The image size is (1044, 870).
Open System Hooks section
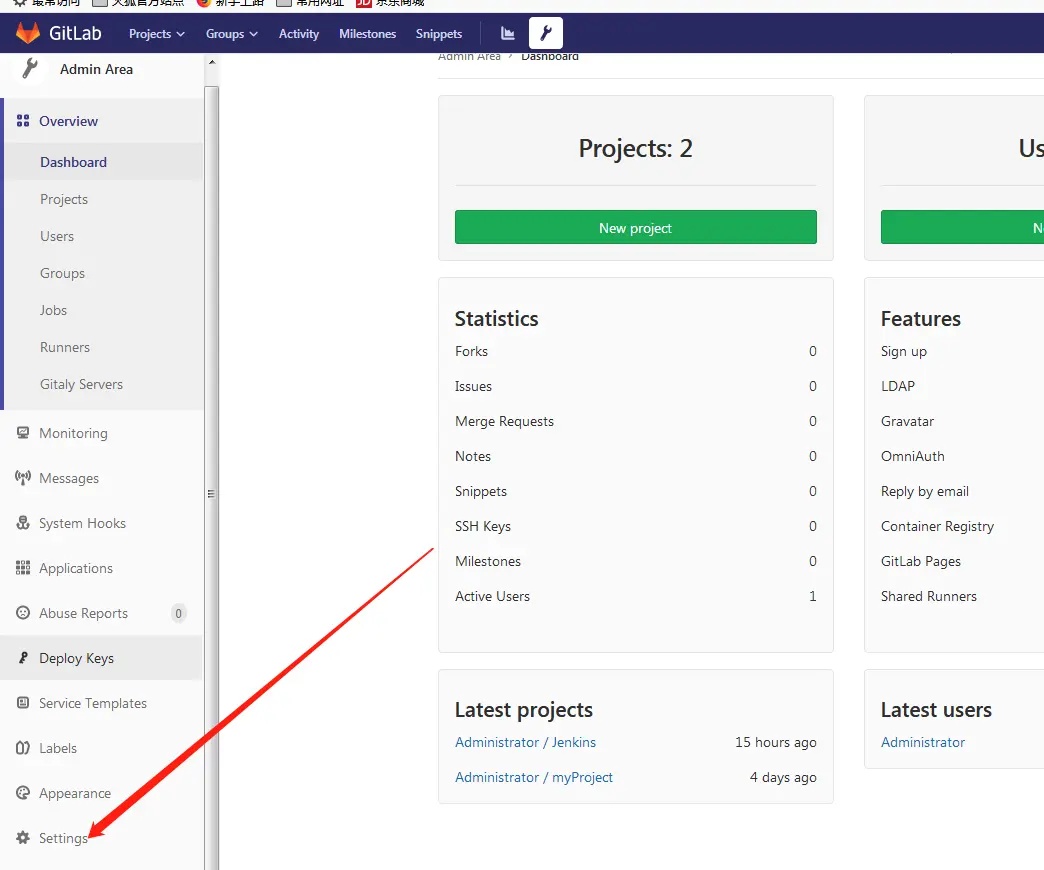point(83,524)
